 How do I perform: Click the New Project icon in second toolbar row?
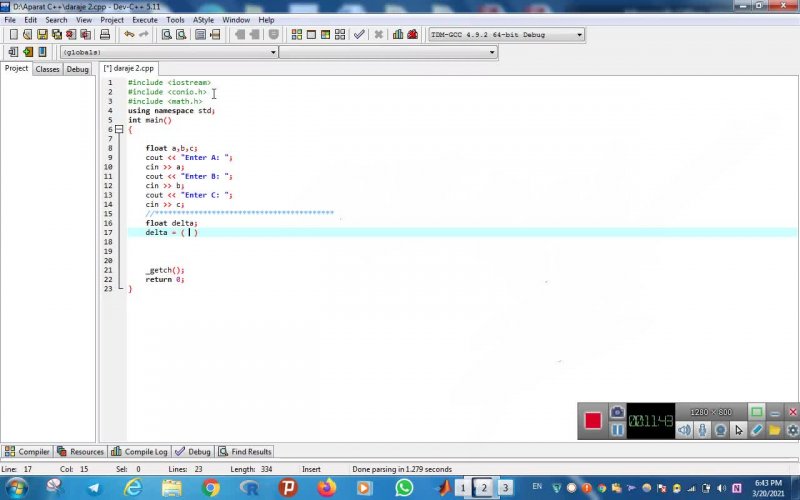coord(13,52)
